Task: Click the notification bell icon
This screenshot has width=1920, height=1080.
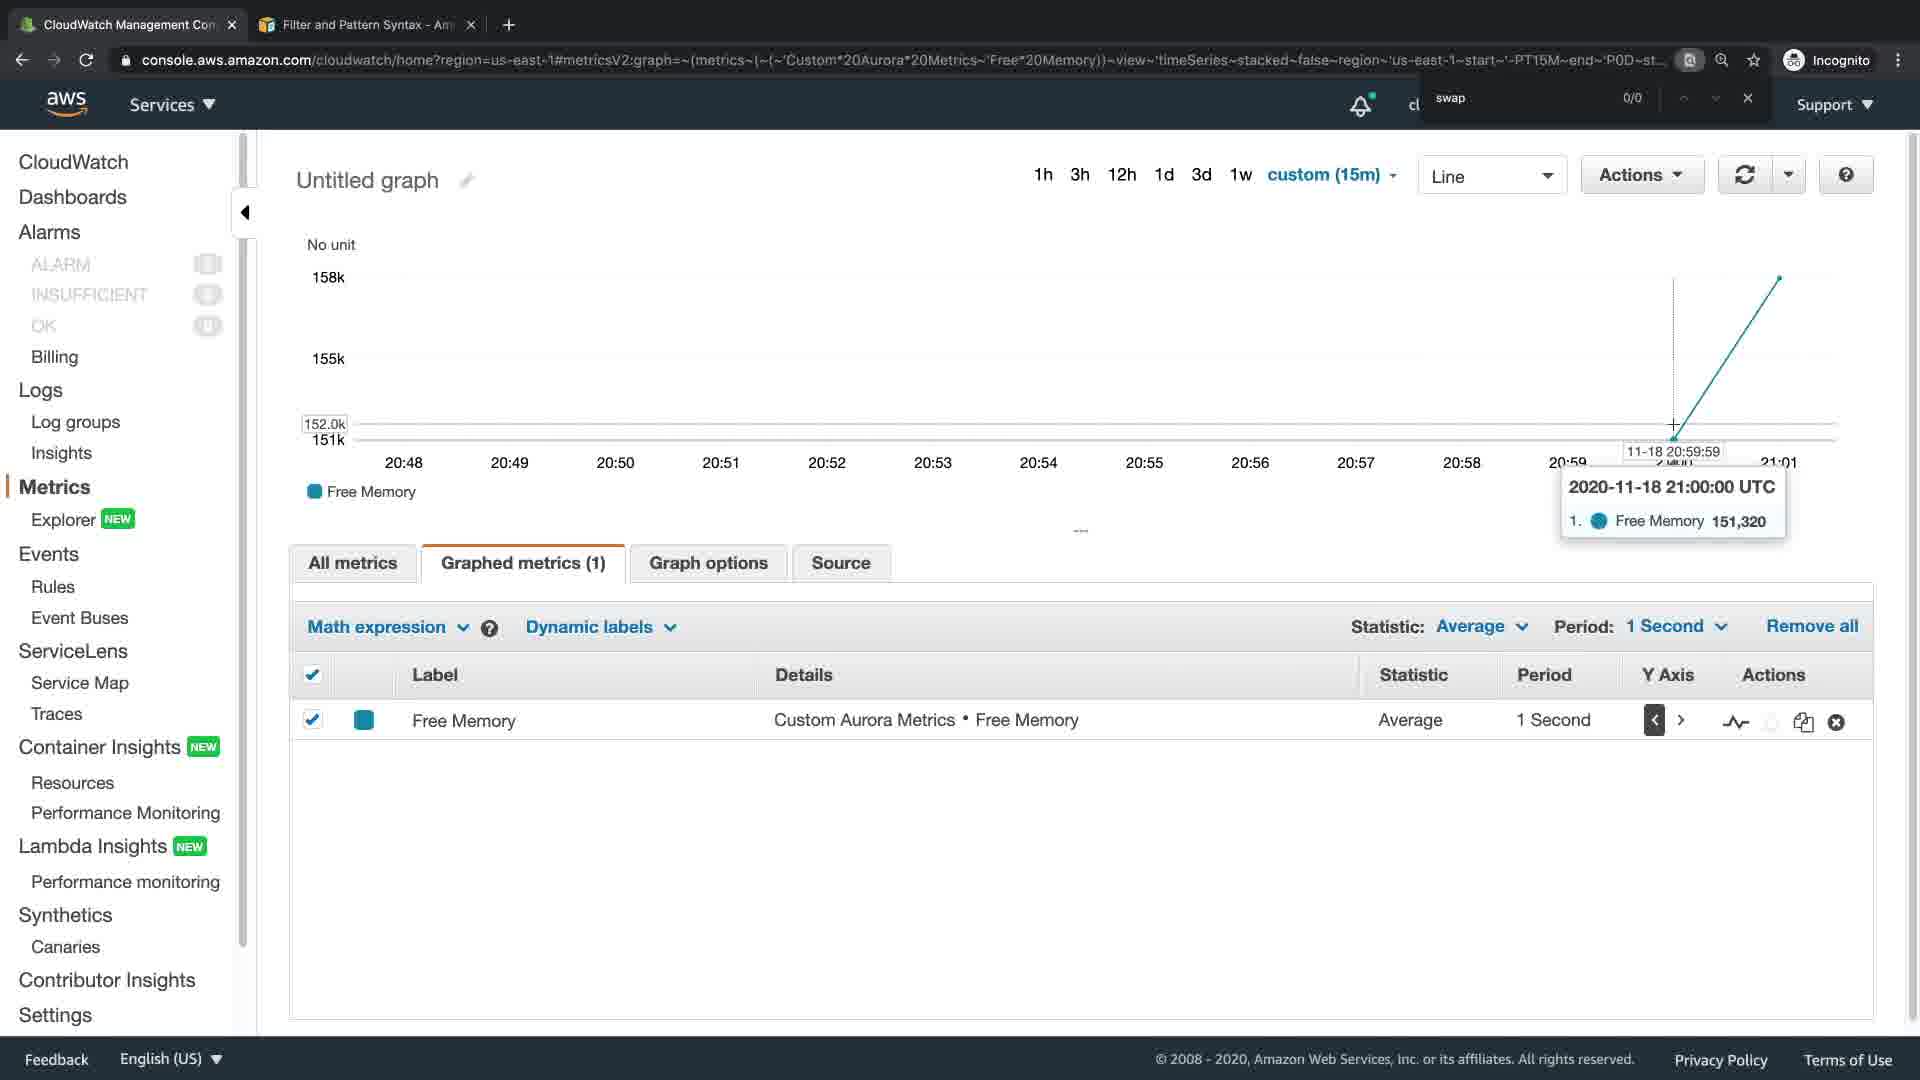Action: [1360, 105]
